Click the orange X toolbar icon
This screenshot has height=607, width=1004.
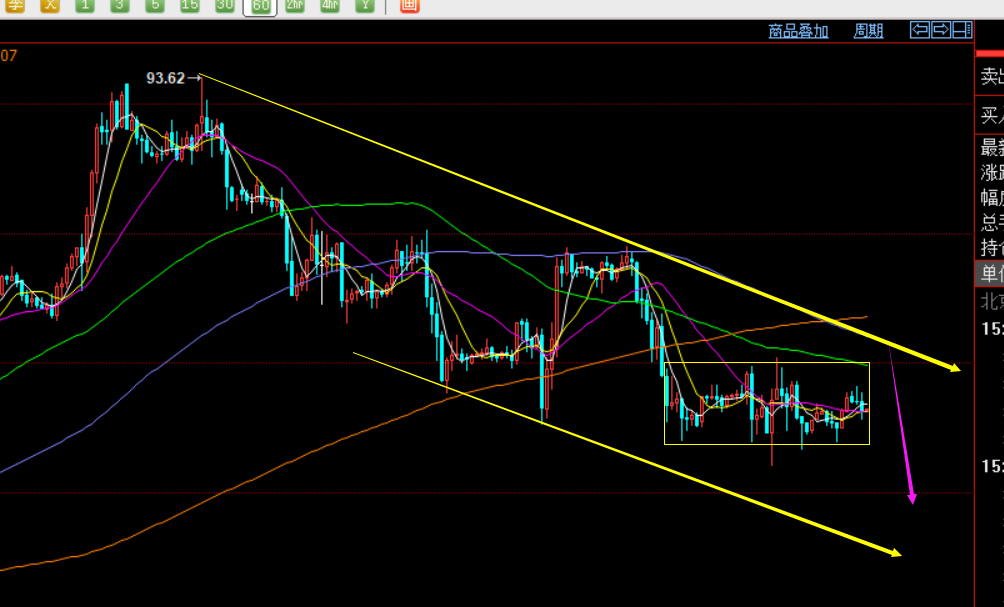pos(50,5)
